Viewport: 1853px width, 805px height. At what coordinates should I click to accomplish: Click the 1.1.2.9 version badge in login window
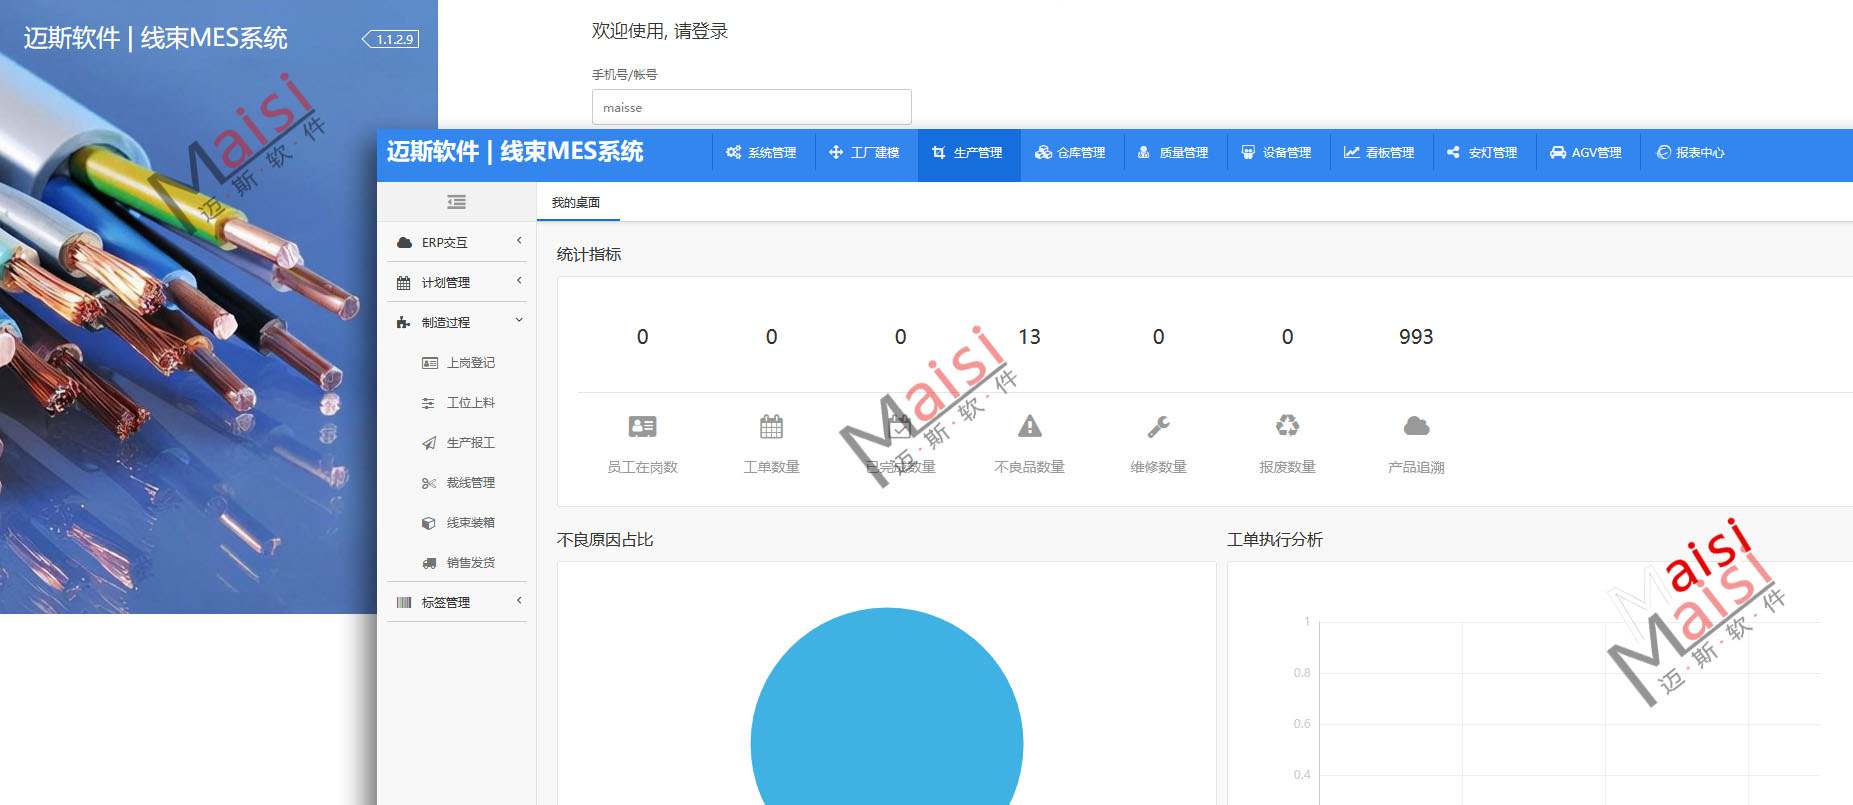click(x=390, y=39)
